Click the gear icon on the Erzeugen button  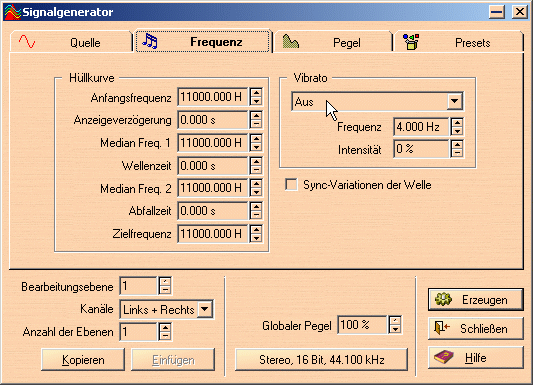[x=444, y=299]
